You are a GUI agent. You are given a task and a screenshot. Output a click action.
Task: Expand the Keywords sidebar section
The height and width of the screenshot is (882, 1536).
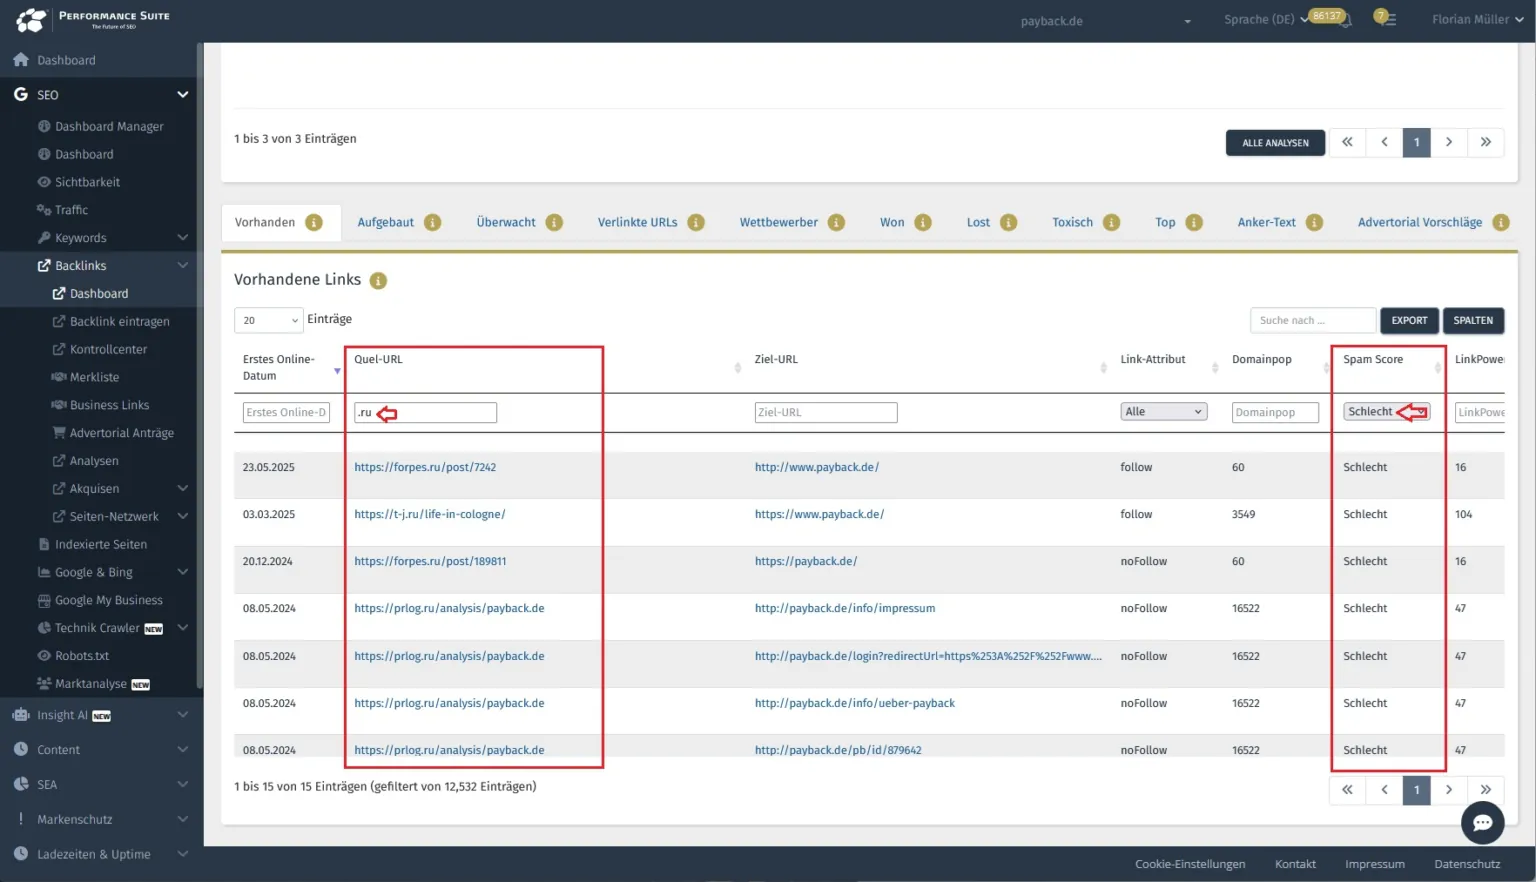coord(182,238)
